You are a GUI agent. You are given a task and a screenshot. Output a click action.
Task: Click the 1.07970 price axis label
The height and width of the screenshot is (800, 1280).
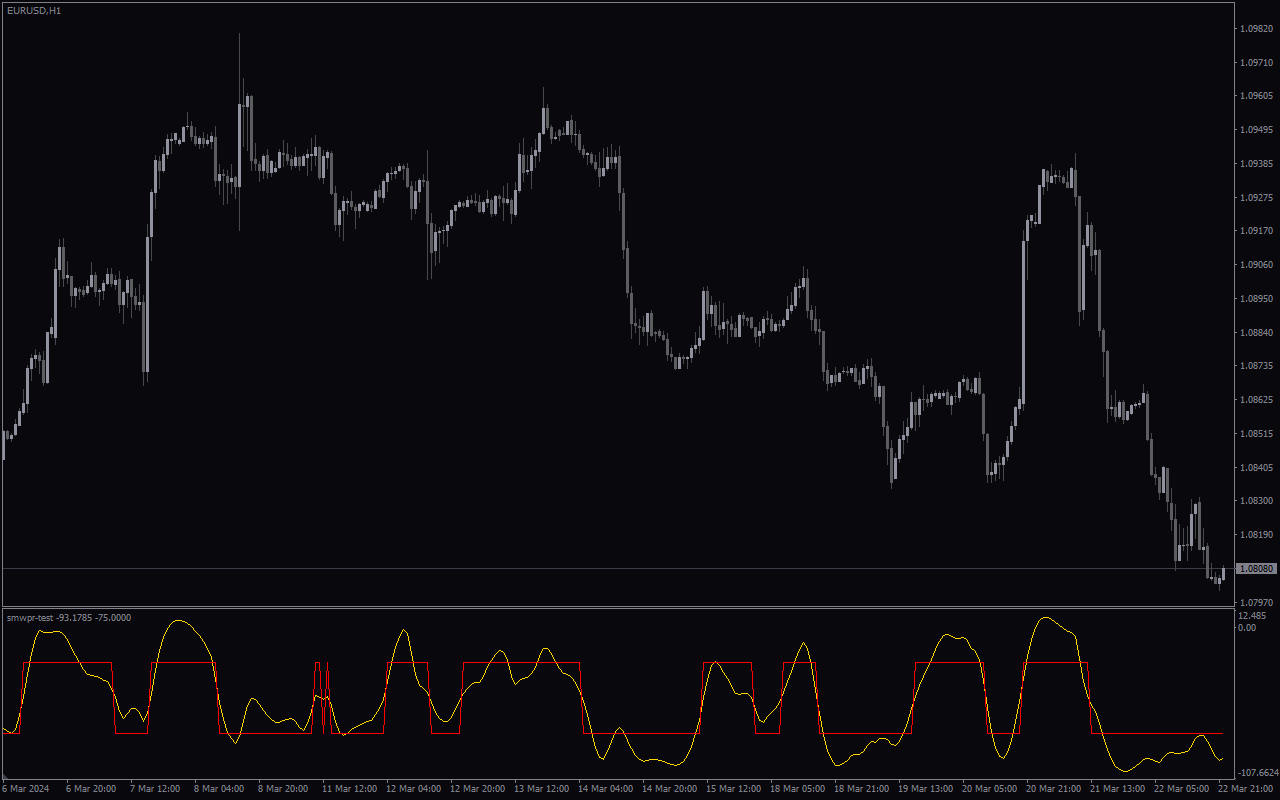(1256, 602)
